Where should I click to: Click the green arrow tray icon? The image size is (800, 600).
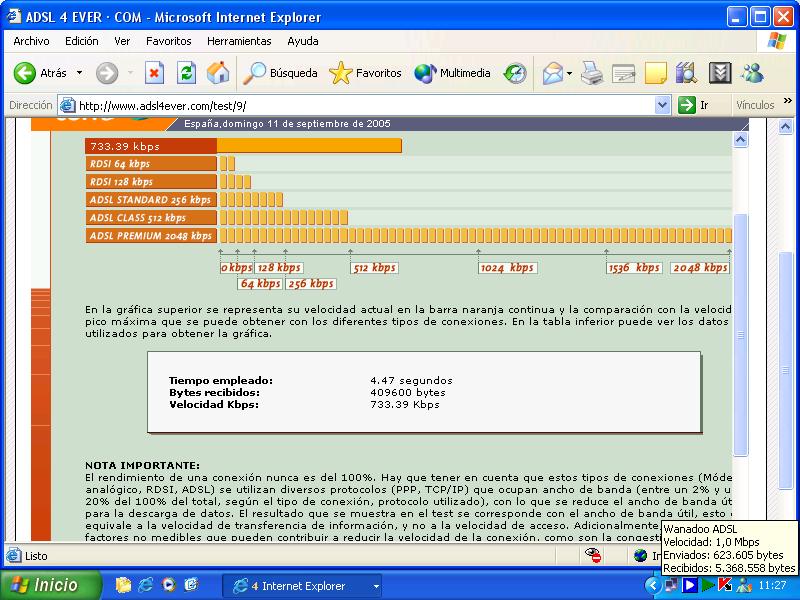[x=708, y=585]
